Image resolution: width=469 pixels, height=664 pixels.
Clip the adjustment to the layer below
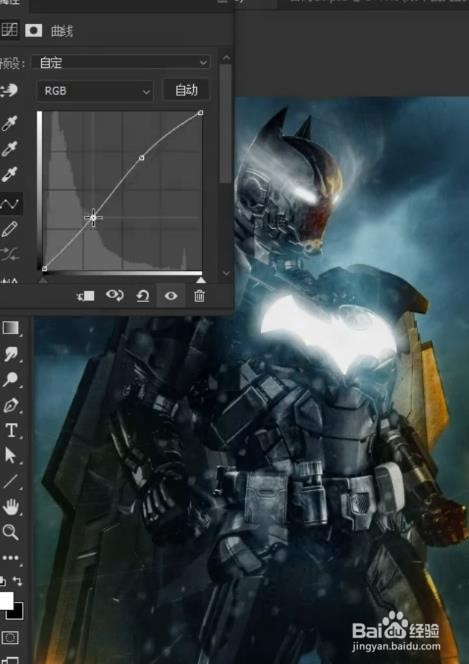pyautogui.click(x=86, y=296)
